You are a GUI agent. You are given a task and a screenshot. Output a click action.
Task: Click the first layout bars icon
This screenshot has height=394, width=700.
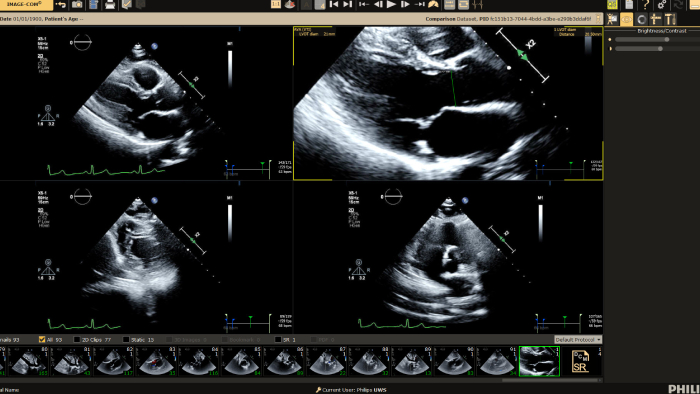(x=450, y=4)
